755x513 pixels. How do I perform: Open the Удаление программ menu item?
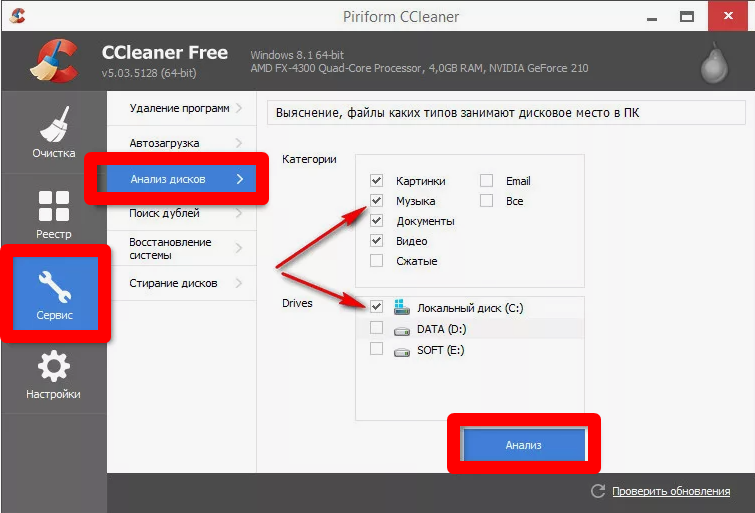[x=182, y=108]
